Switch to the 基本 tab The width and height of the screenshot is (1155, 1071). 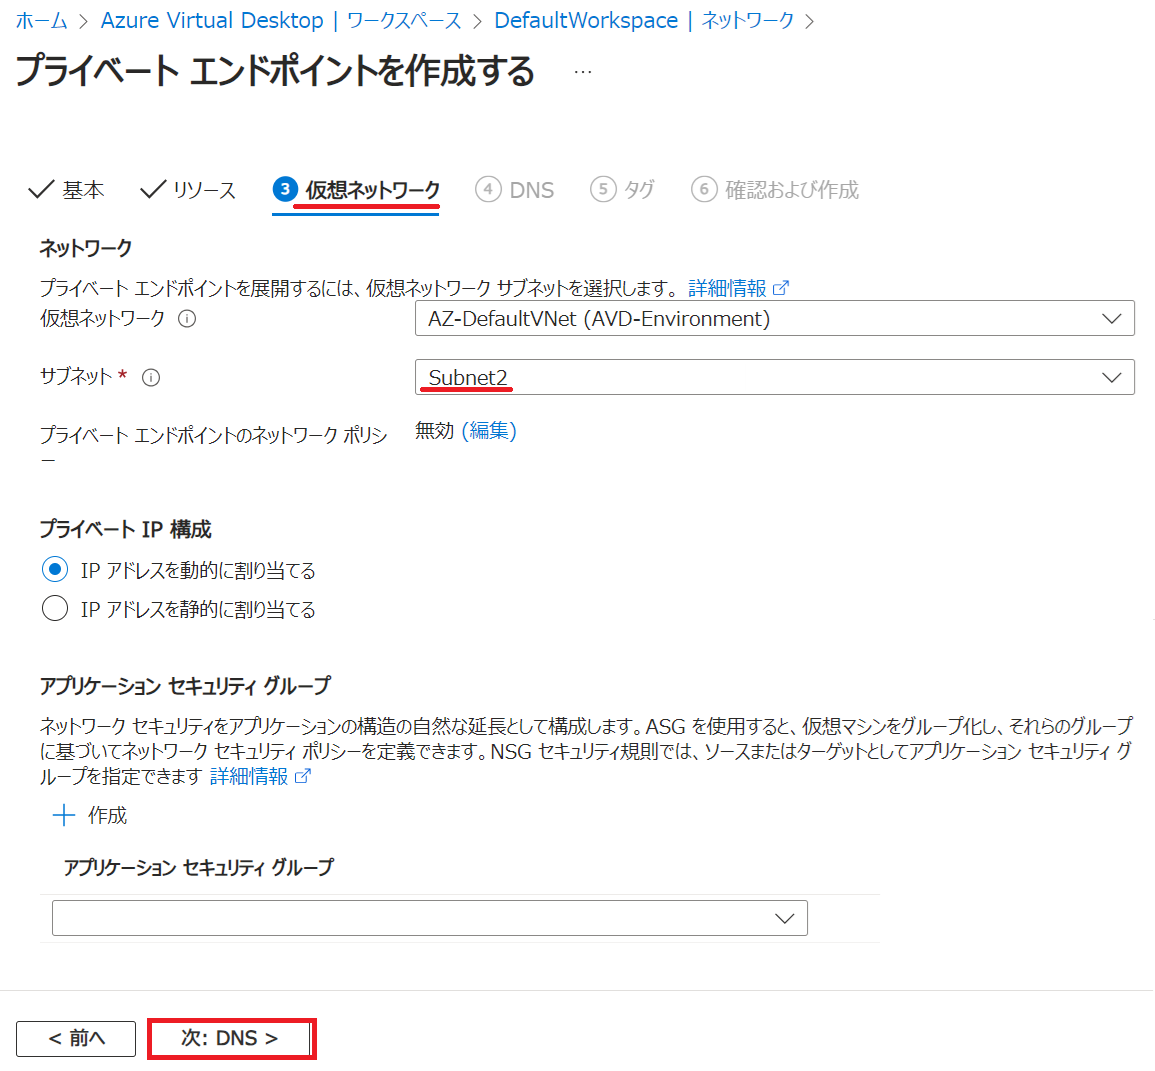click(x=67, y=190)
